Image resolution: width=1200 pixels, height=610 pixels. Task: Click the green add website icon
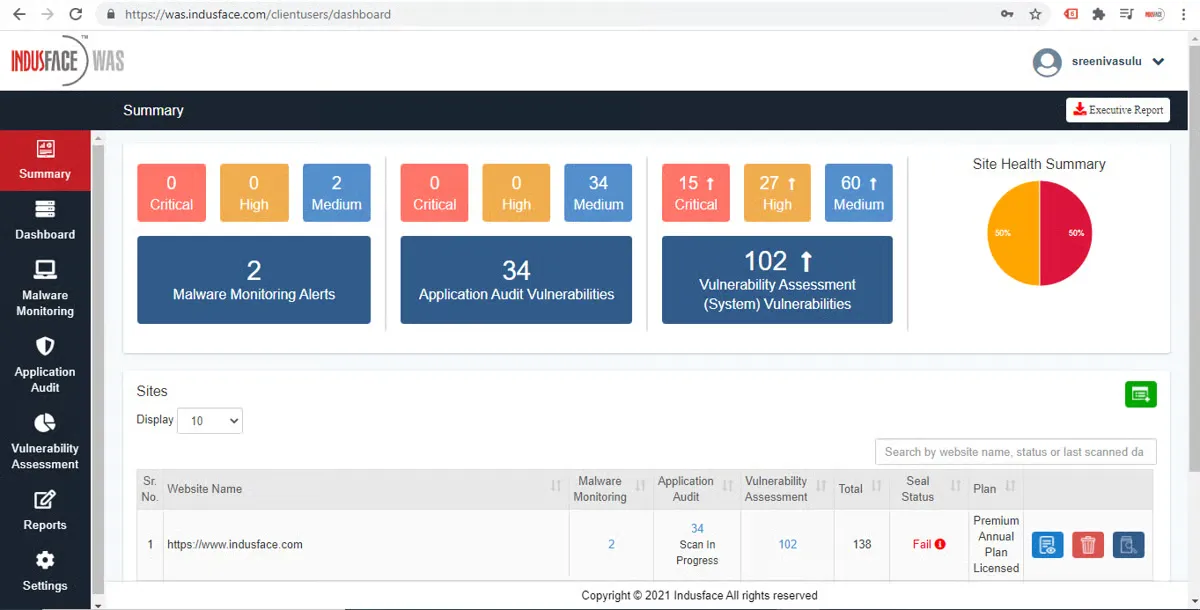tap(1141, 394)
